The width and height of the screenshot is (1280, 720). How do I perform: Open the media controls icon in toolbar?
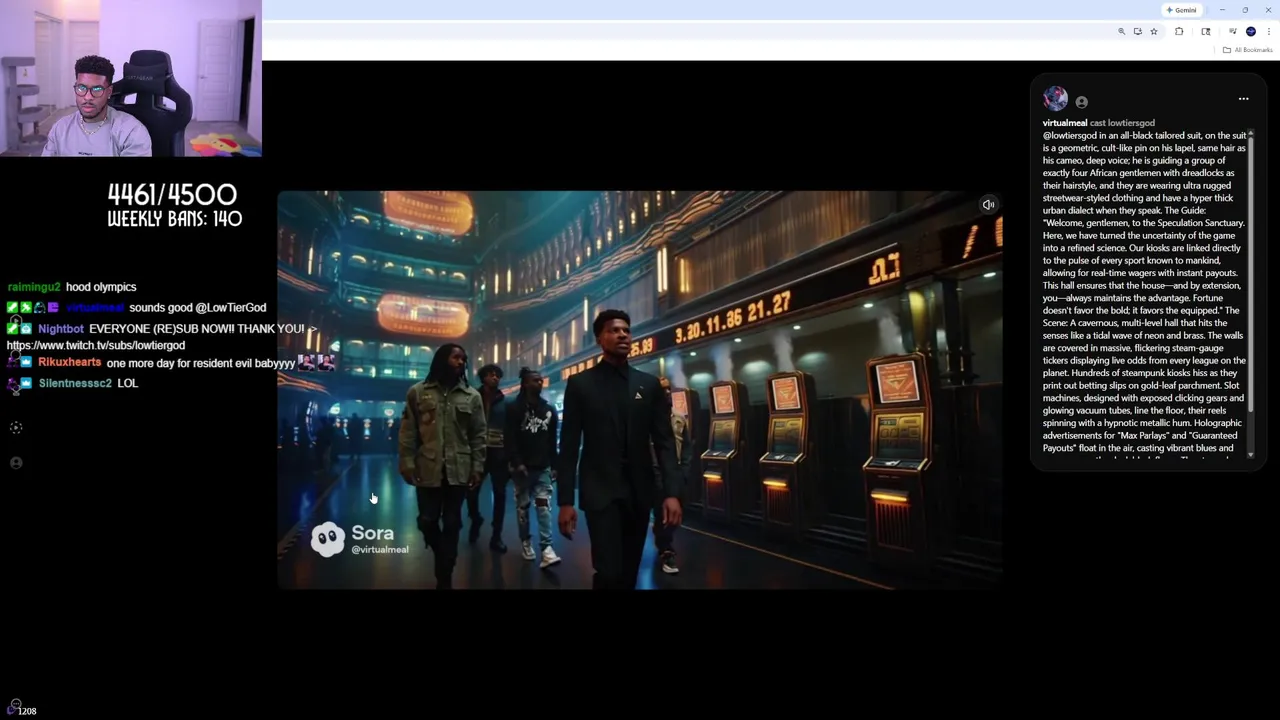point(1232,32)
